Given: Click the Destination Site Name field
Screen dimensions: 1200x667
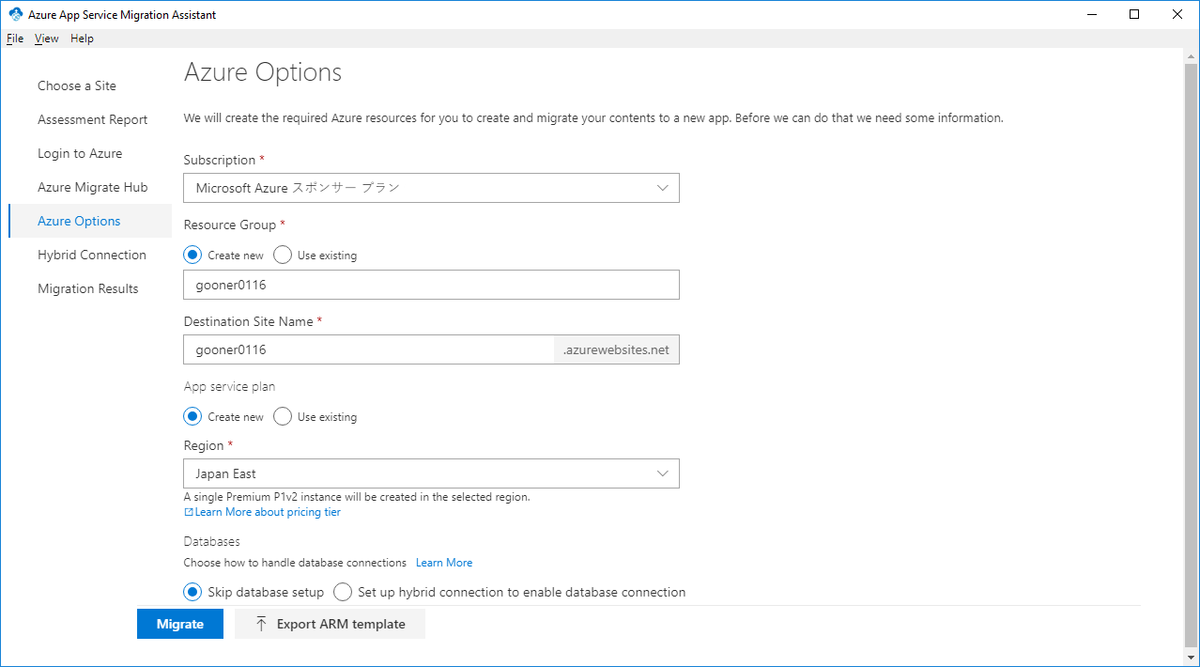Looking at the screenshot, I should click(368, 350).
